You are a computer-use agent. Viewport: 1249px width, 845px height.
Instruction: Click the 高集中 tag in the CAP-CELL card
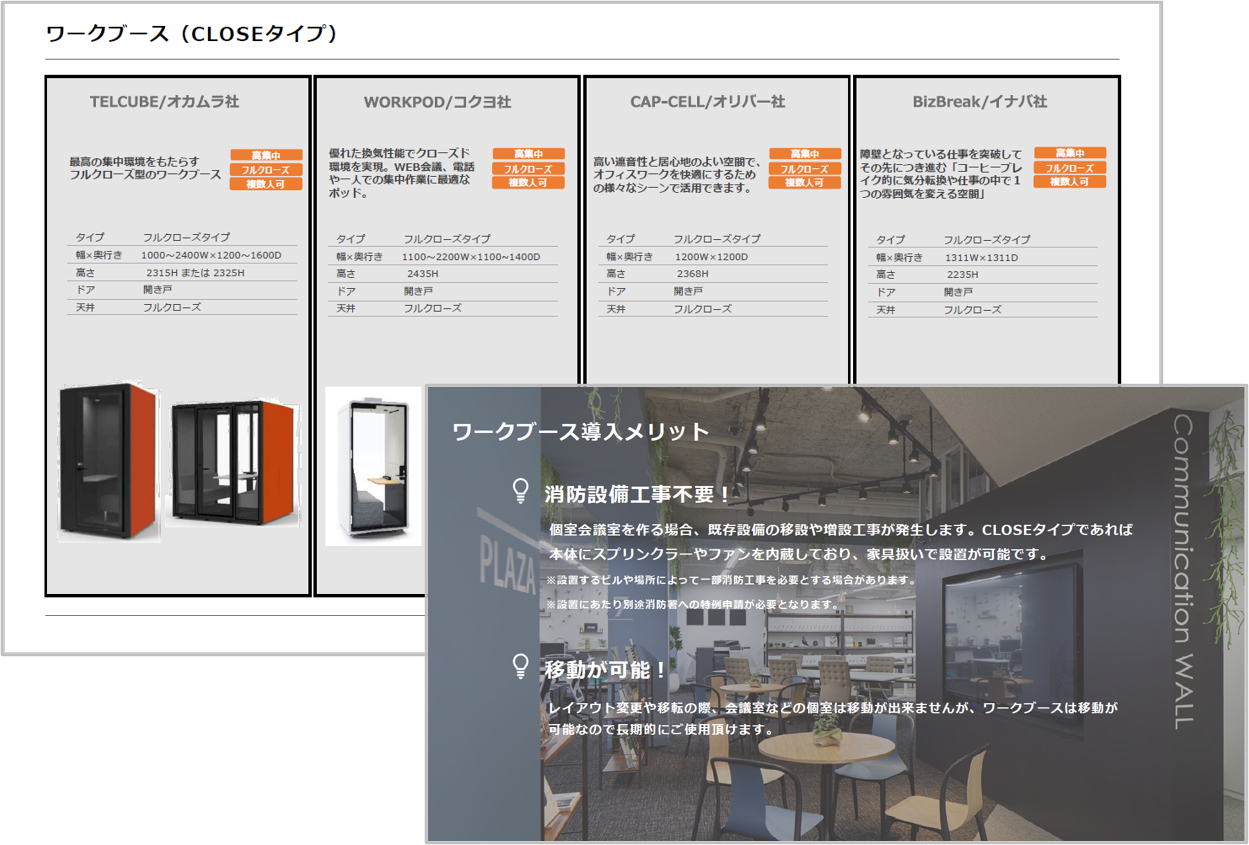(805, 154)
